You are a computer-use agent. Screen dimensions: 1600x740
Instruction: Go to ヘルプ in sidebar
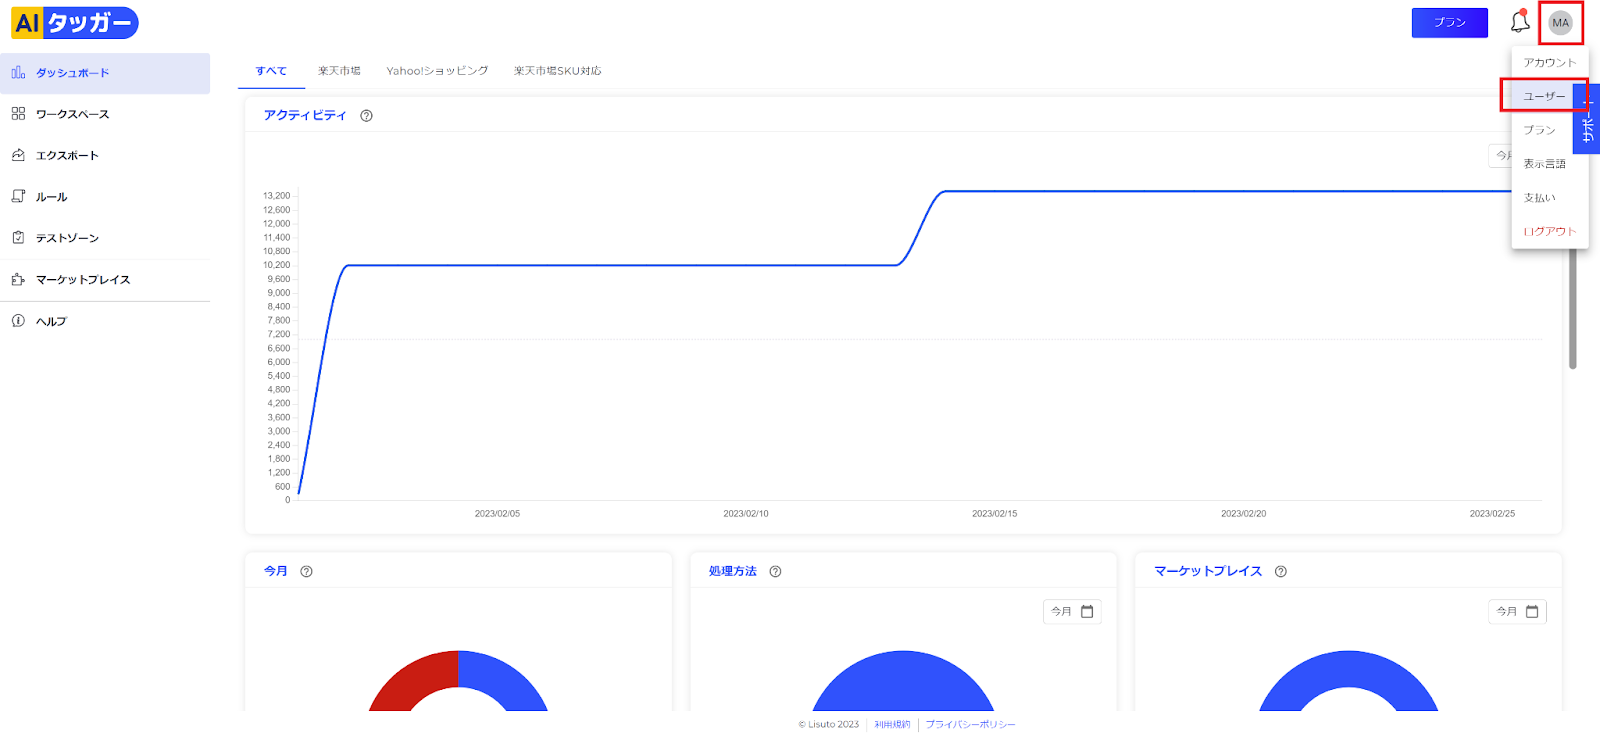click(x=105, y=321)
